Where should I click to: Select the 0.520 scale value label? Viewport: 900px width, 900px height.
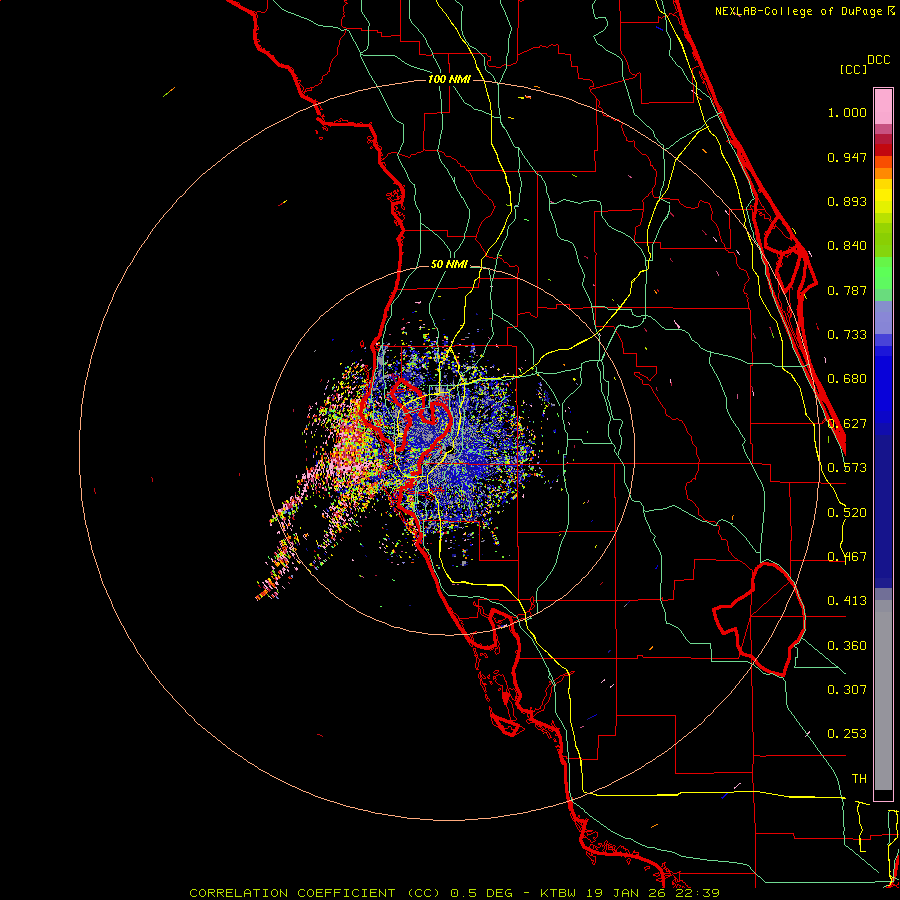[847, 513]
